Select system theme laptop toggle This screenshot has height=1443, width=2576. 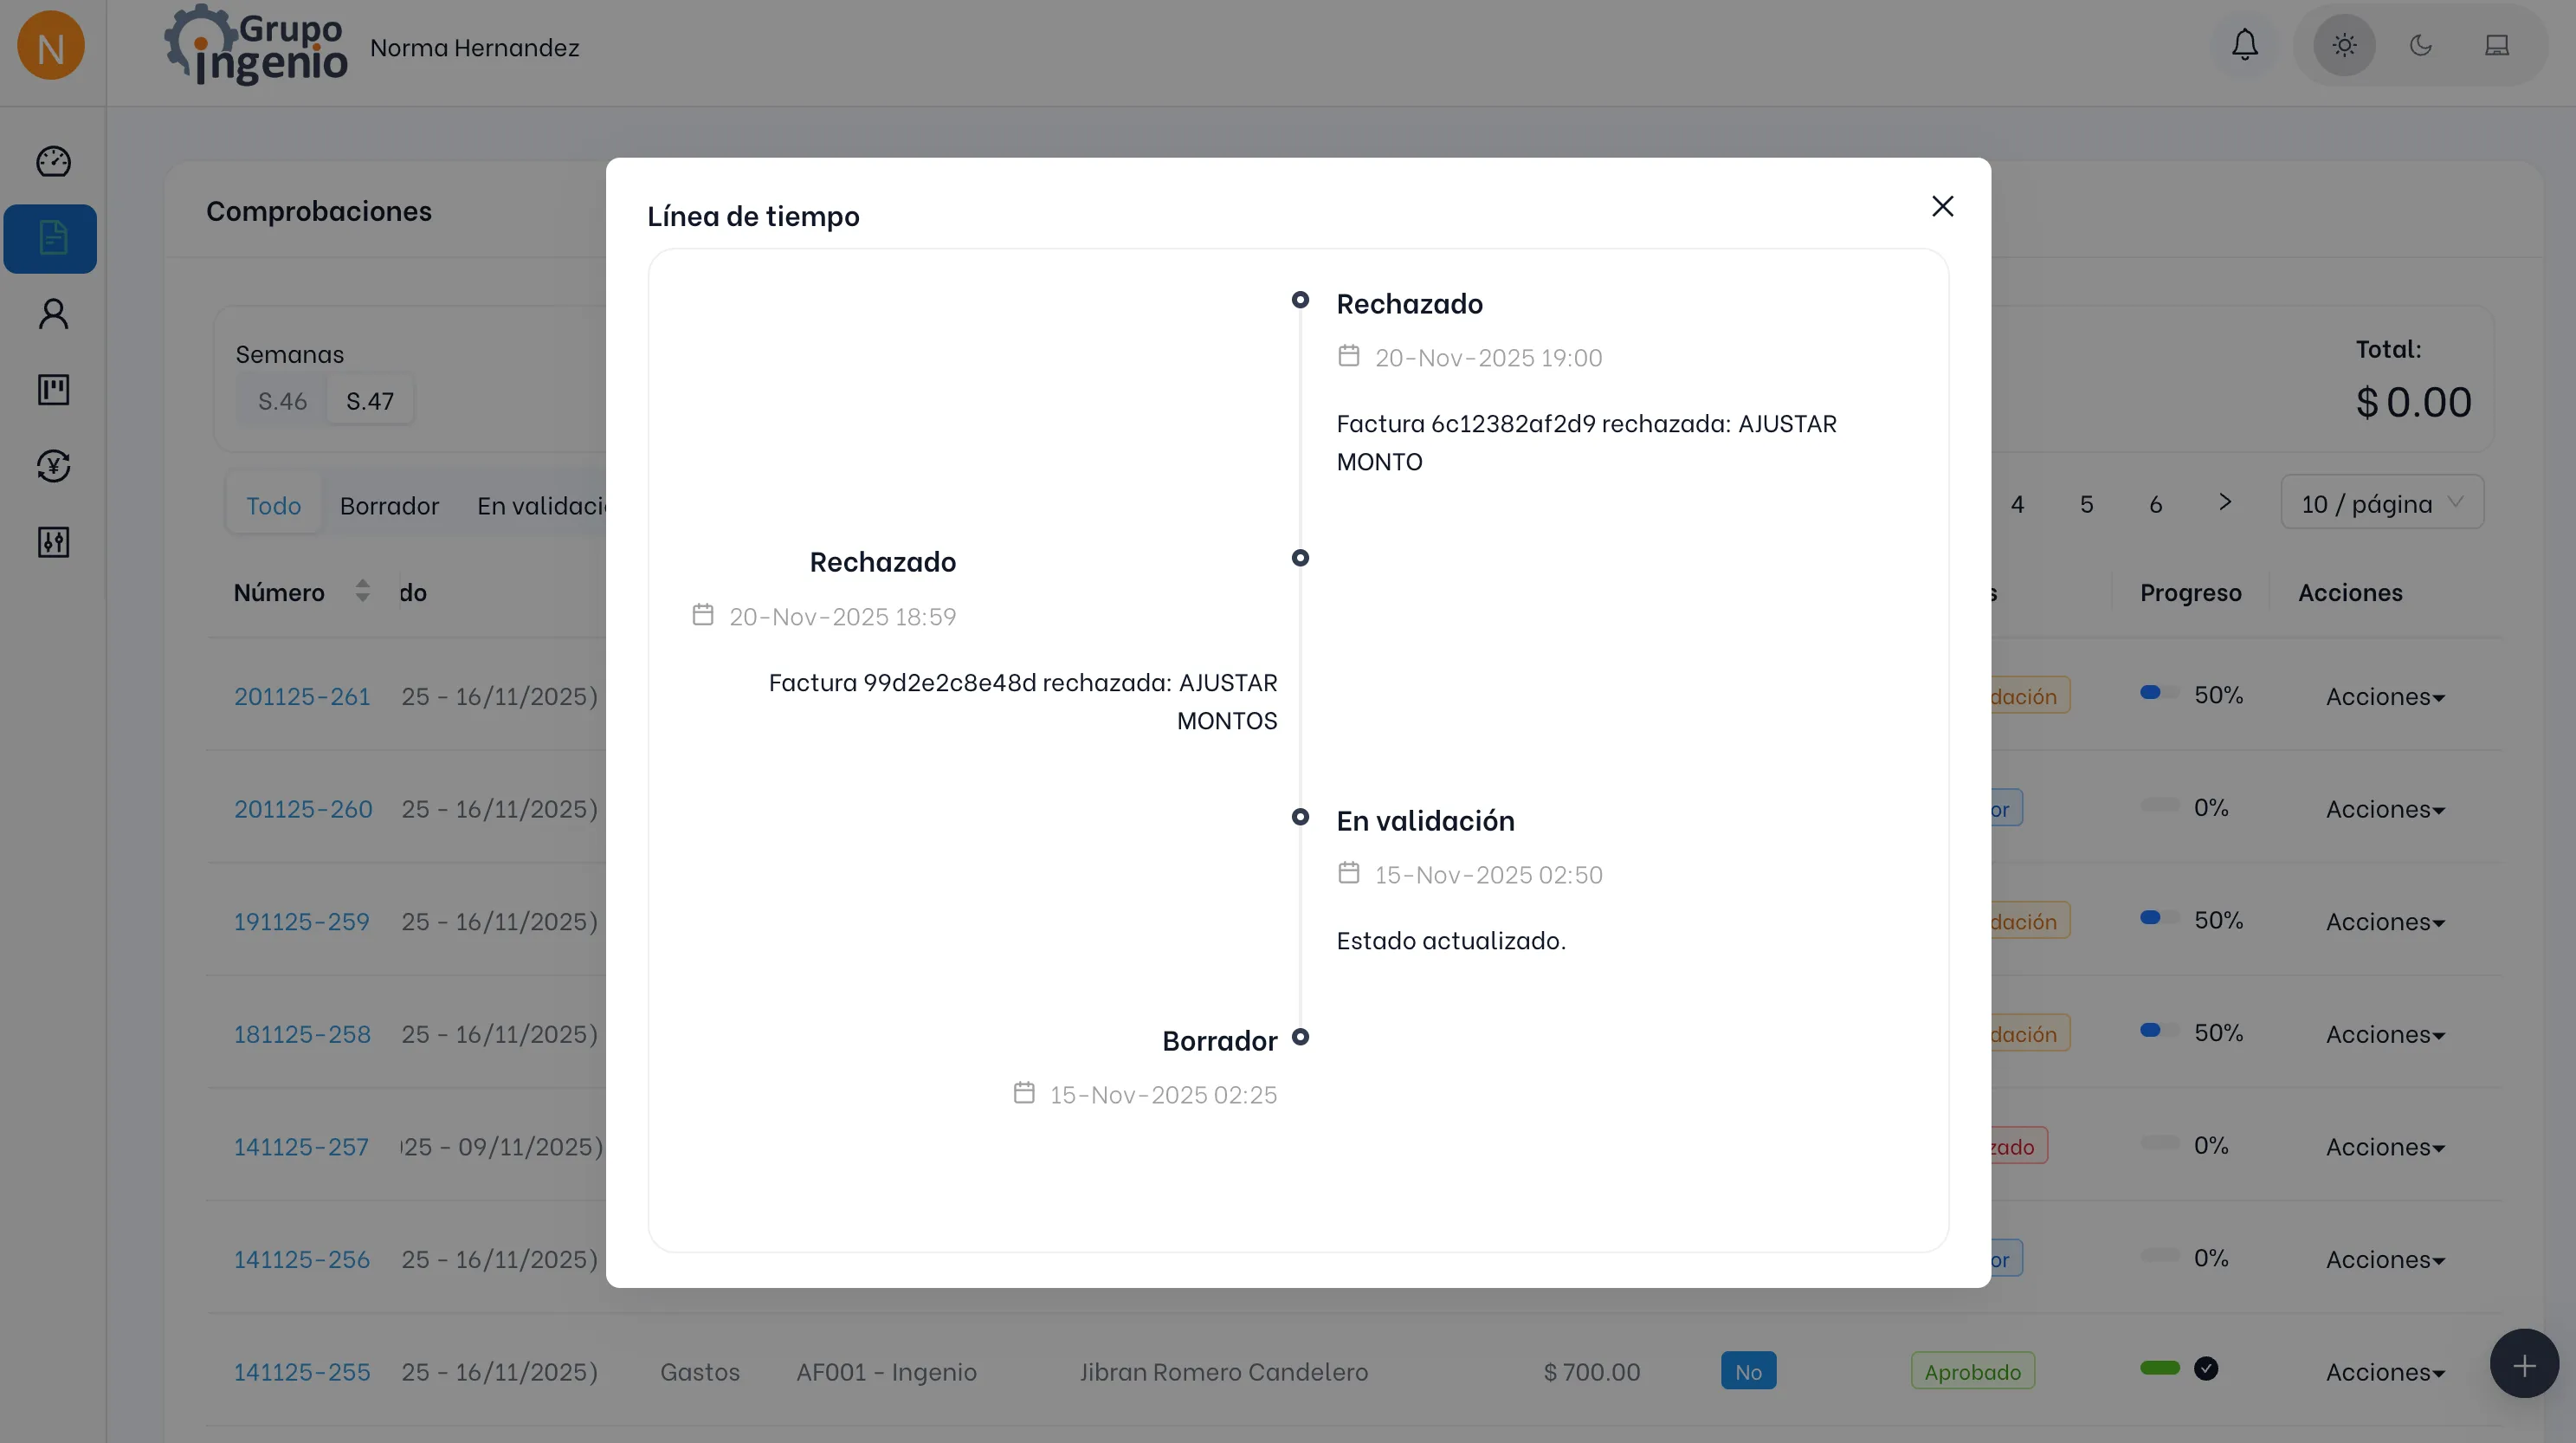tap(2496, 45)
